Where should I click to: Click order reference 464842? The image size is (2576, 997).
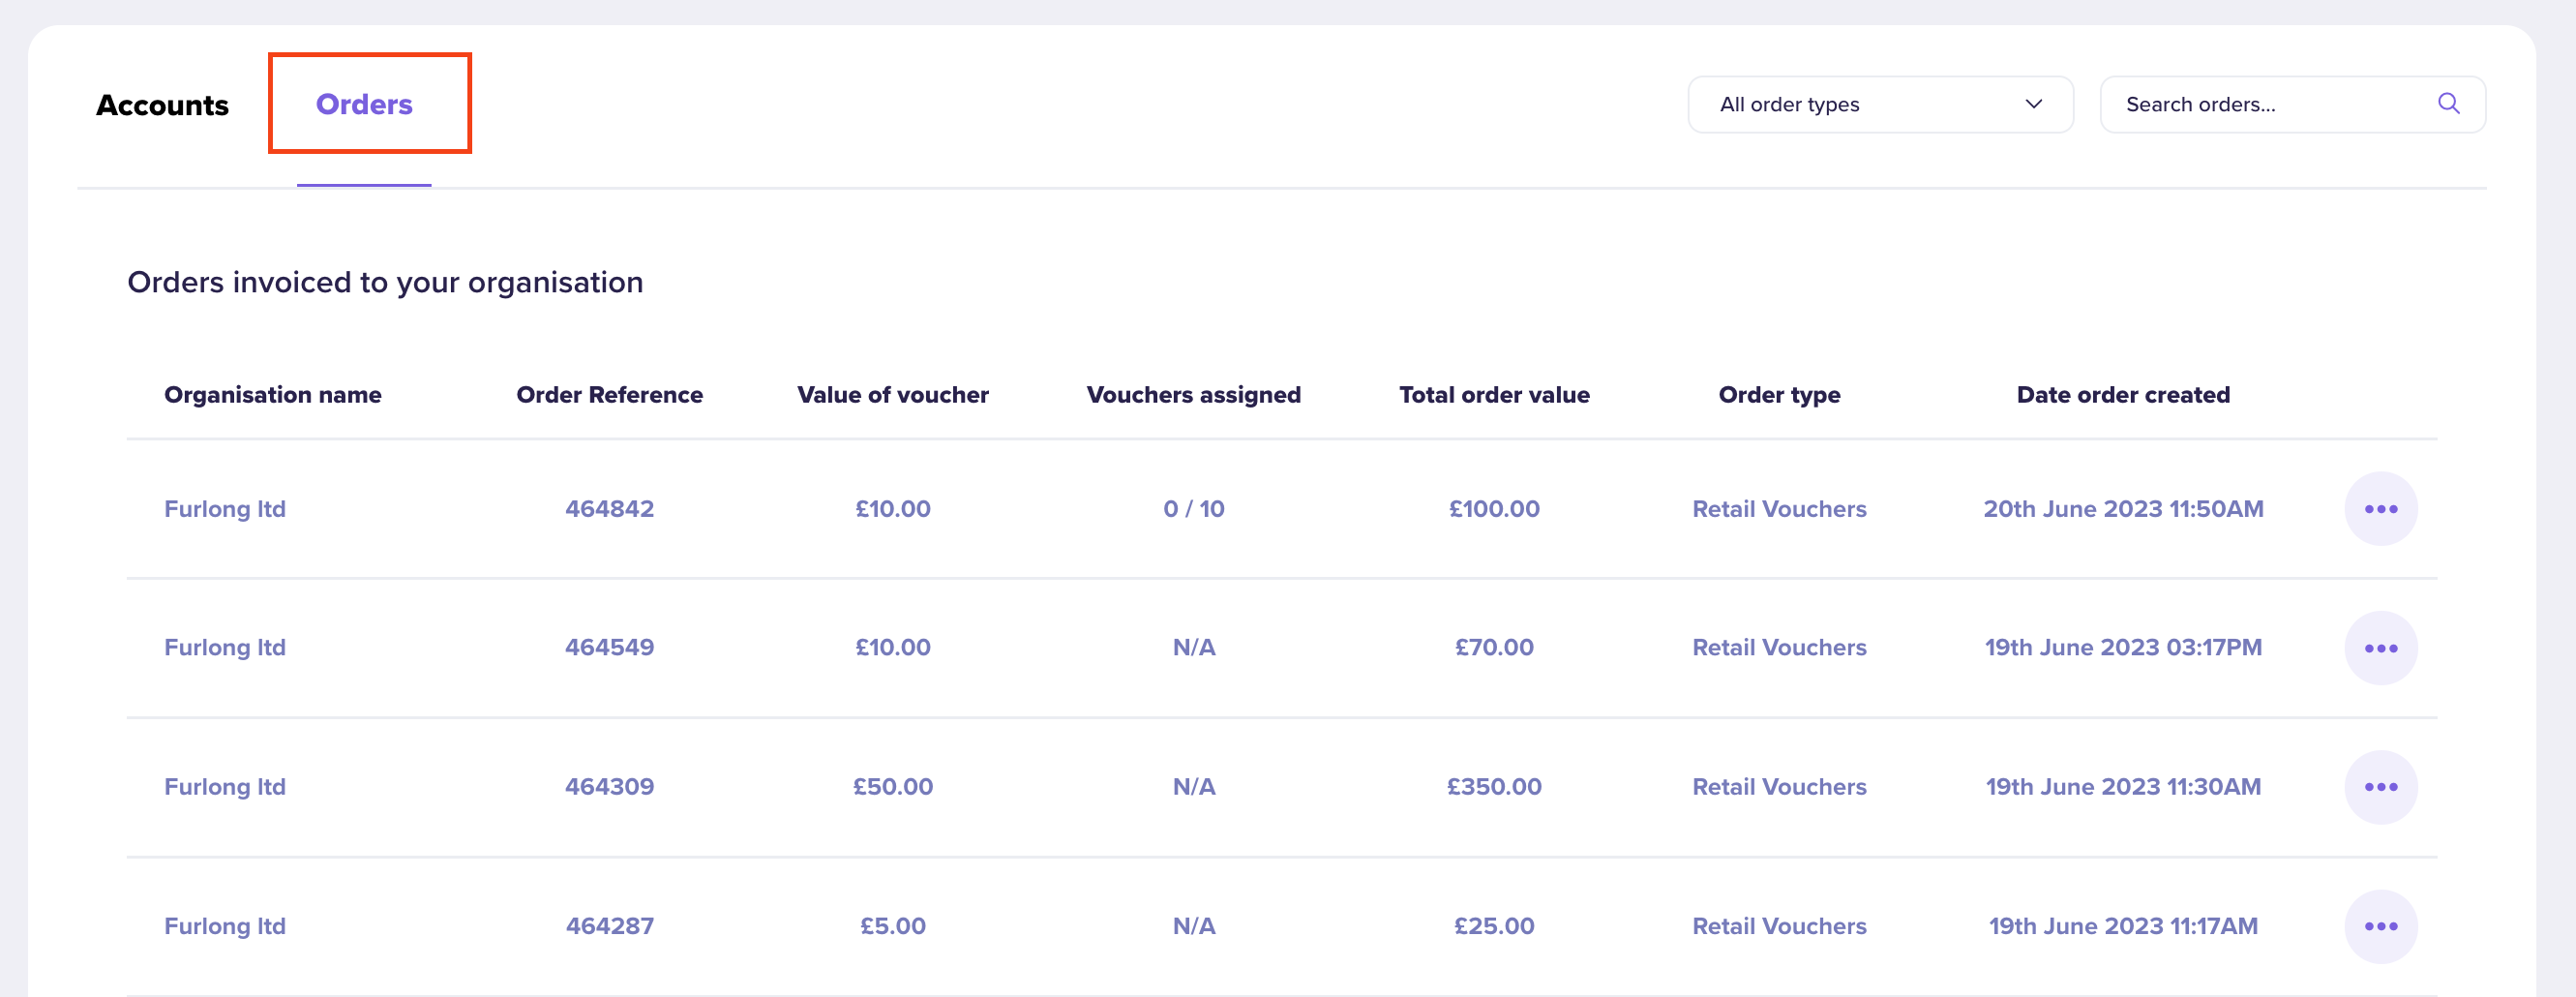click(609, 509)
